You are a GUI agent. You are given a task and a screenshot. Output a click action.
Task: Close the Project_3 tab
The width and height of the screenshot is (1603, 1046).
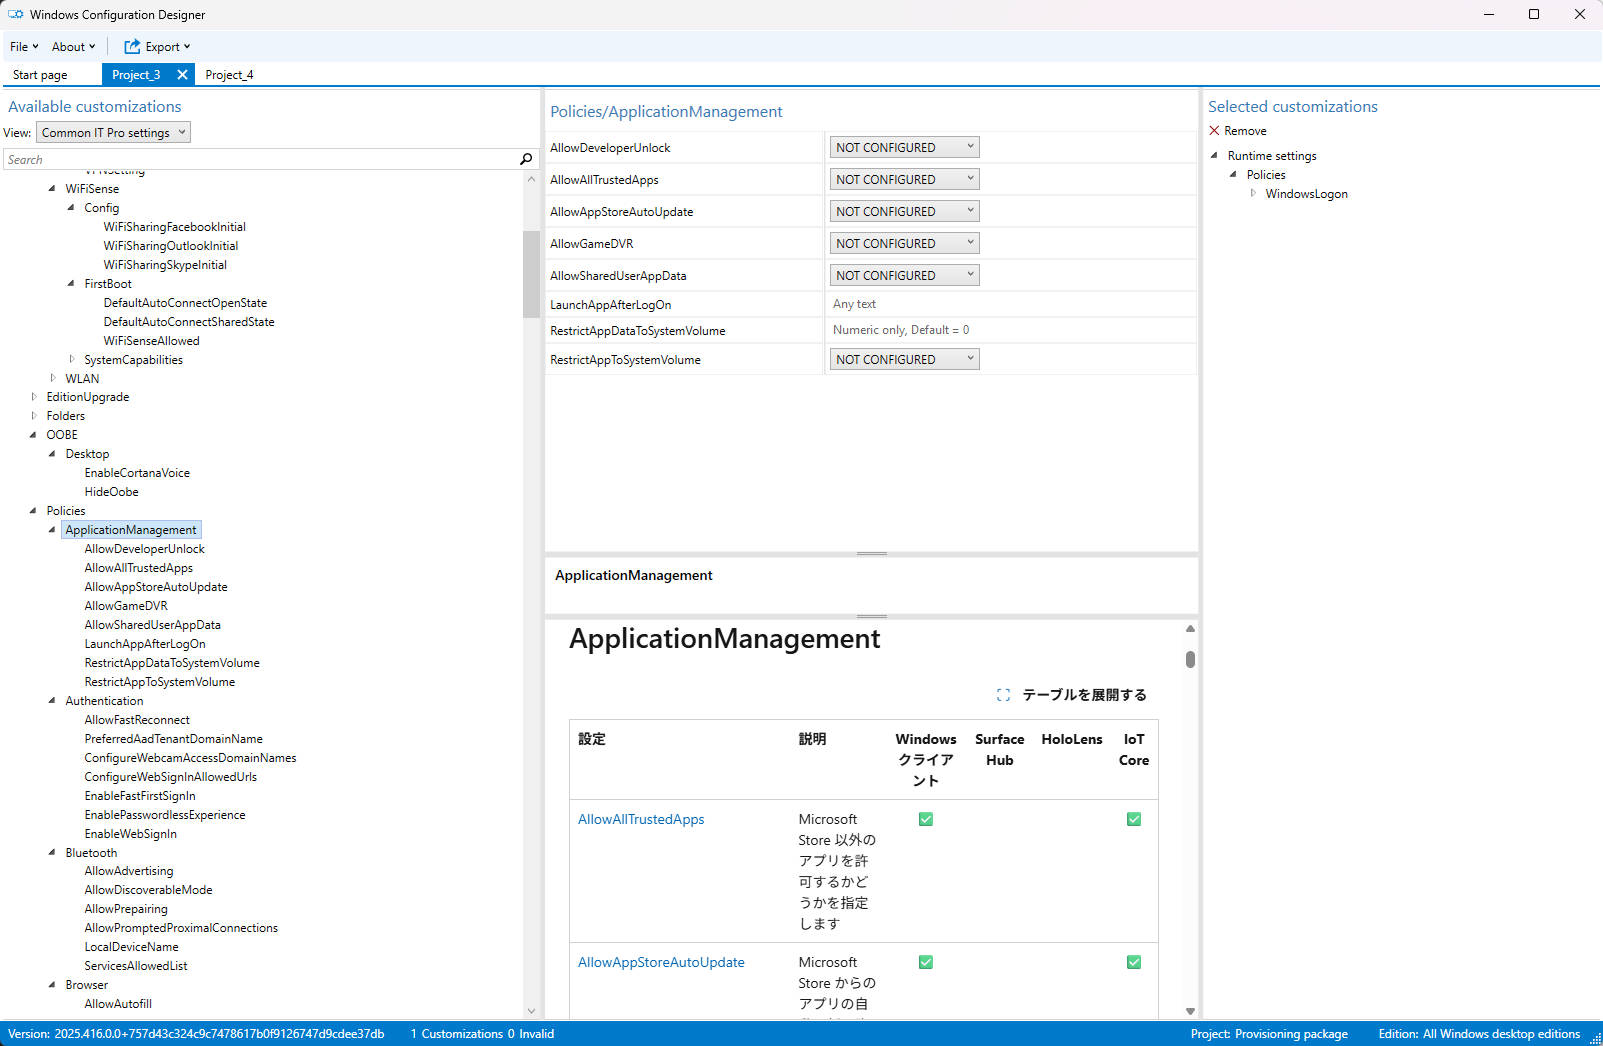pyautogui.click(x=182, y=75)
